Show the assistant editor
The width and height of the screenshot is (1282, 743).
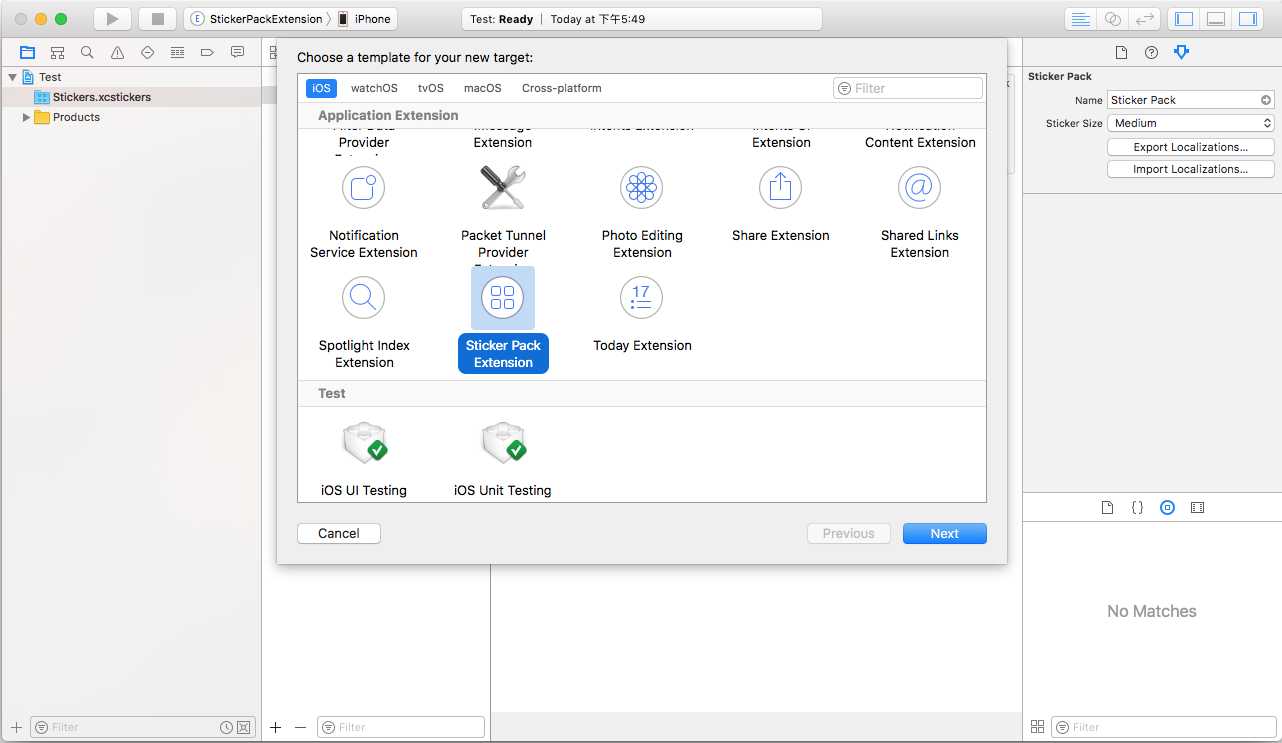pyautogui.click(x=1112, y=19)
